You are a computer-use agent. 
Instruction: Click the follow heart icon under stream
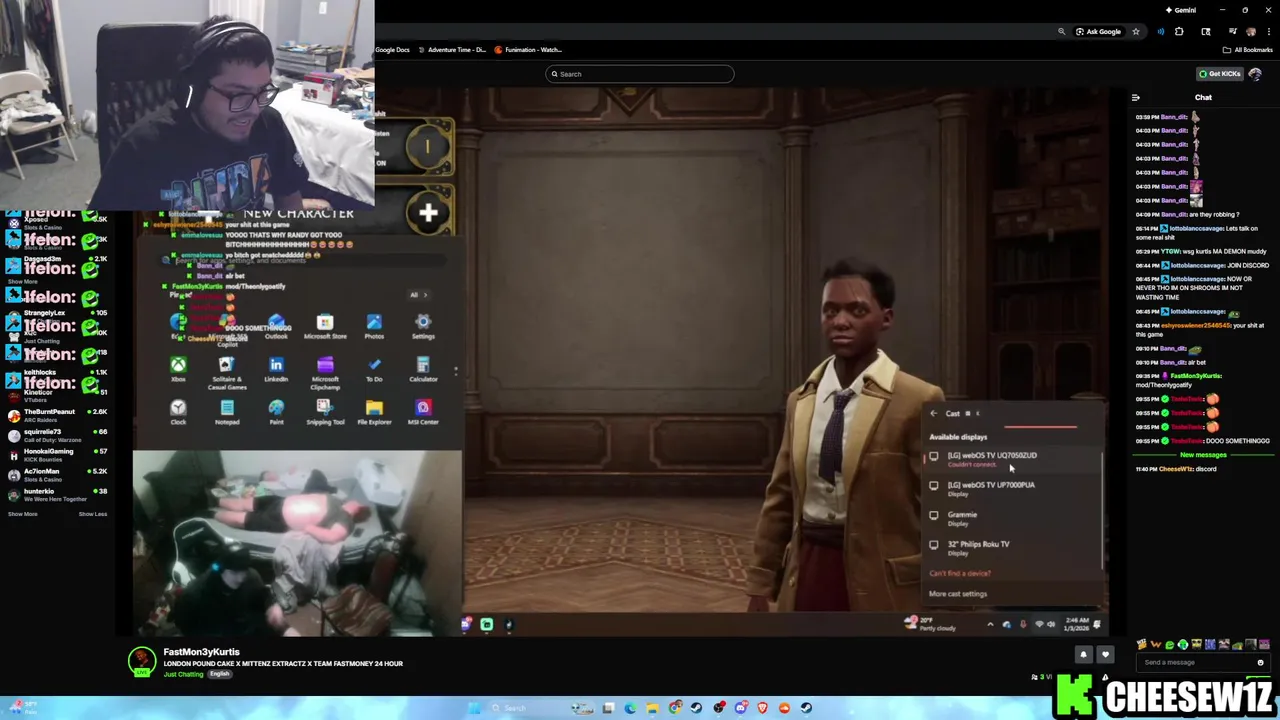[1105, 655]
